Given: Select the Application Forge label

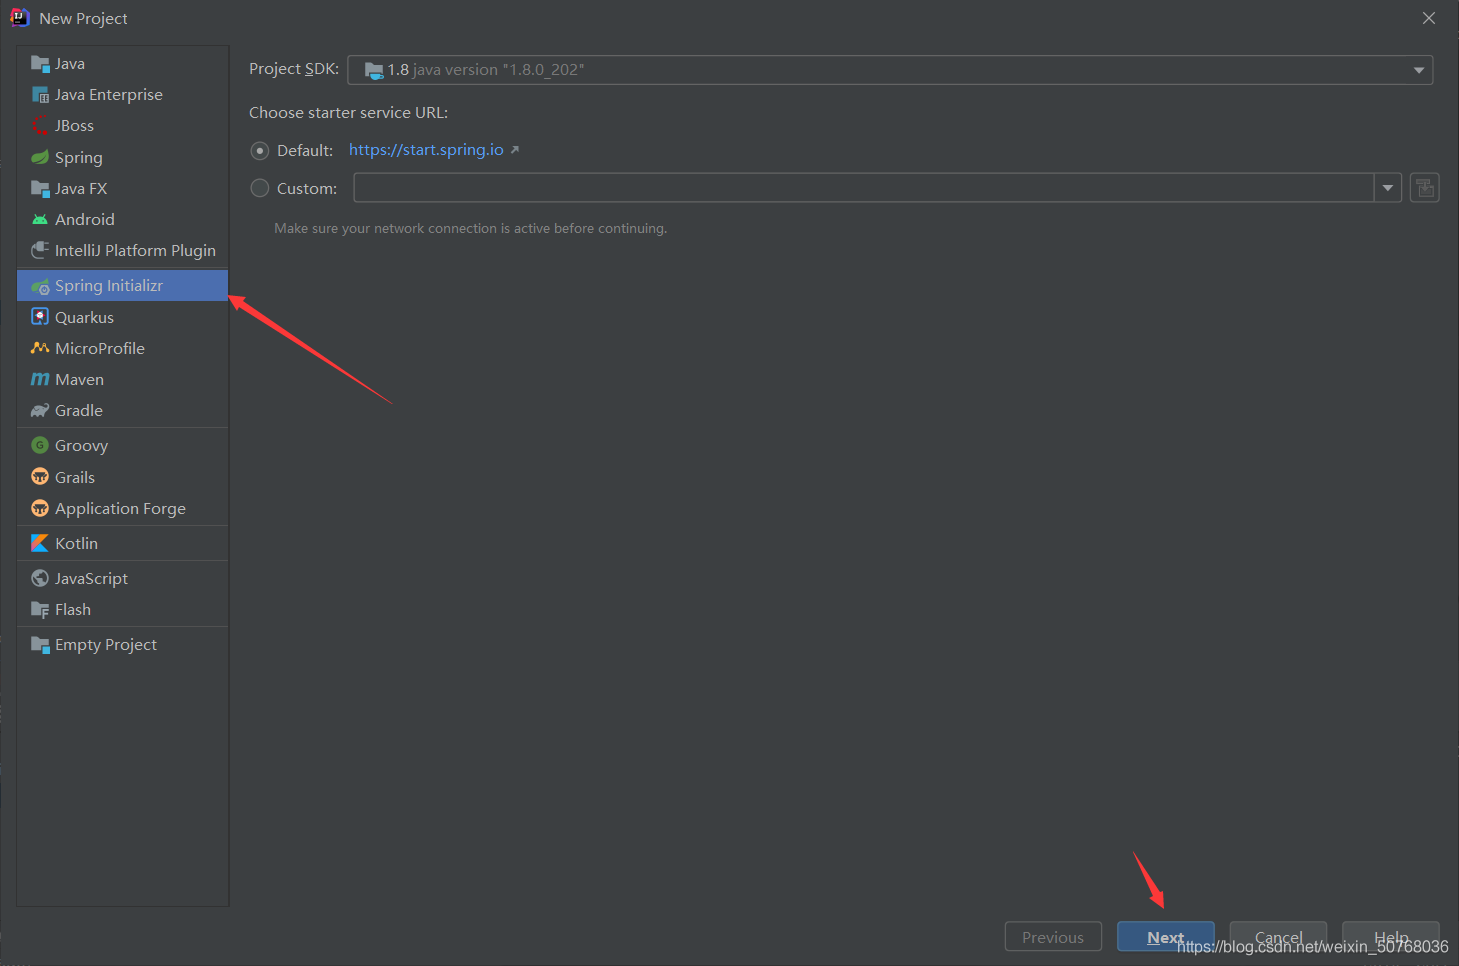Looking at the screenshot, I should click(x=121, y=509).
